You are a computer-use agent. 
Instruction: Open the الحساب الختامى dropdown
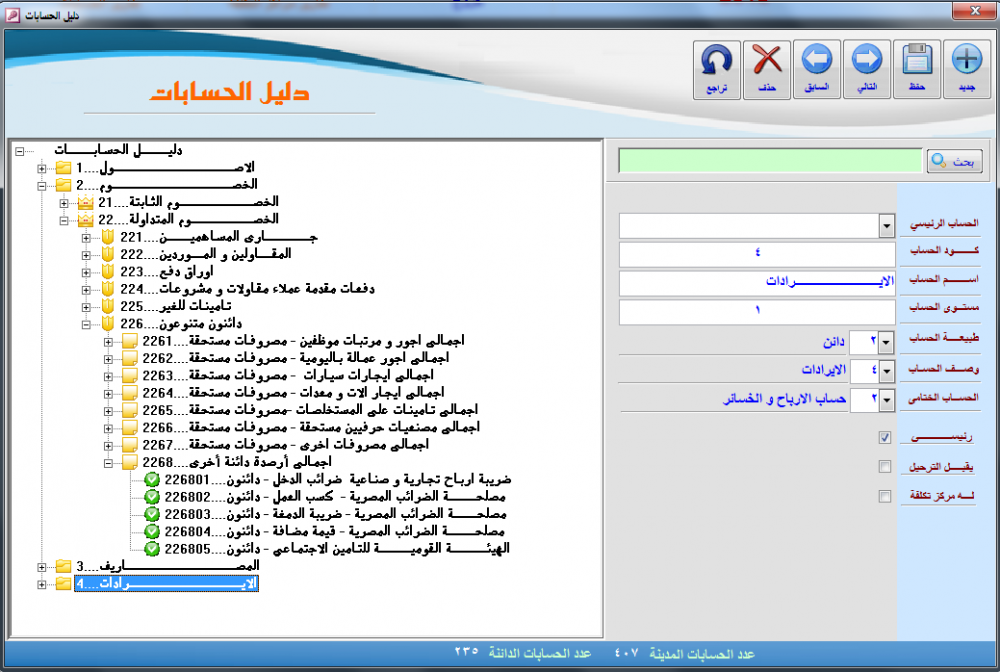click(x=886, y=400)
